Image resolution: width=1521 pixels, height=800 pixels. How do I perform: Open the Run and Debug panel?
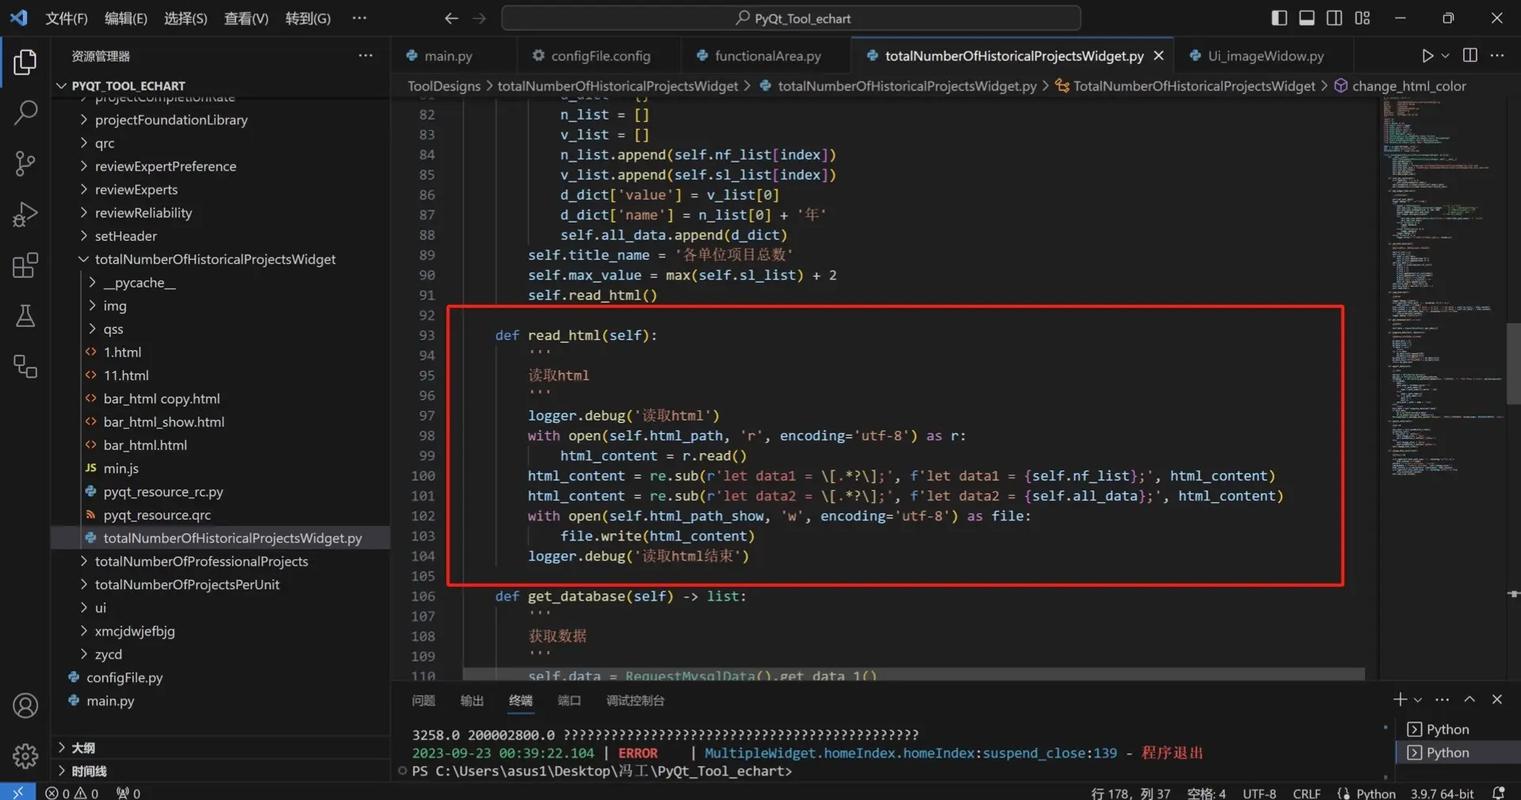[x=25, y=214]
